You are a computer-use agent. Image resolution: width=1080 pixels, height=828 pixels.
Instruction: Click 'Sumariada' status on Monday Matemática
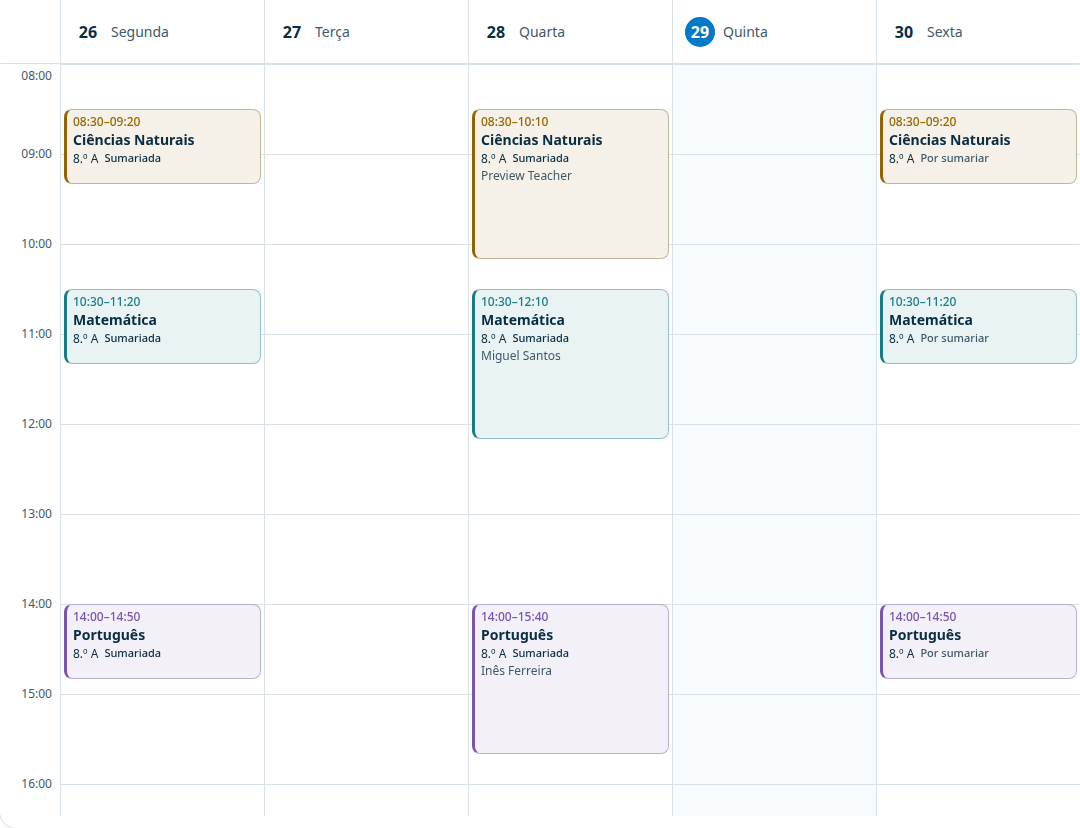132,338
